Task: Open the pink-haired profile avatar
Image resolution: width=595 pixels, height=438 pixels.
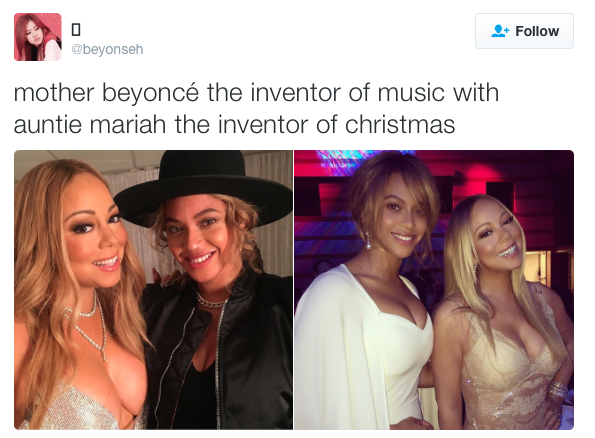Action: point(38,37)
